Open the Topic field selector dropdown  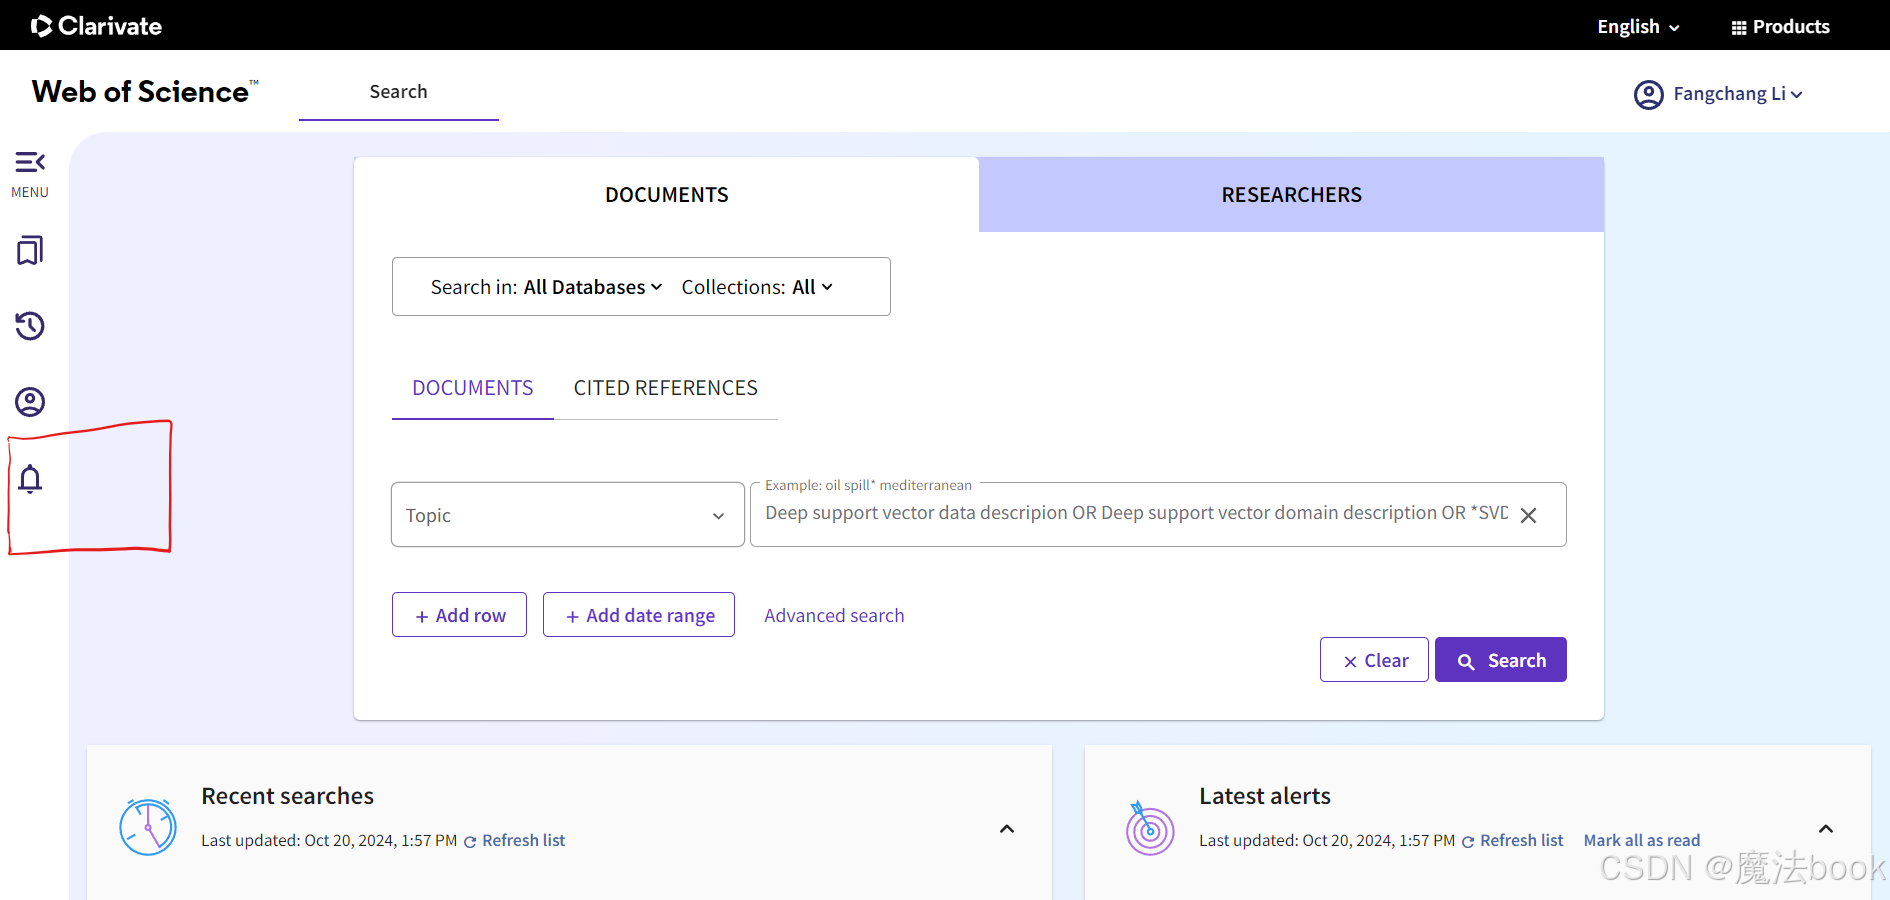tap(567, 515)
